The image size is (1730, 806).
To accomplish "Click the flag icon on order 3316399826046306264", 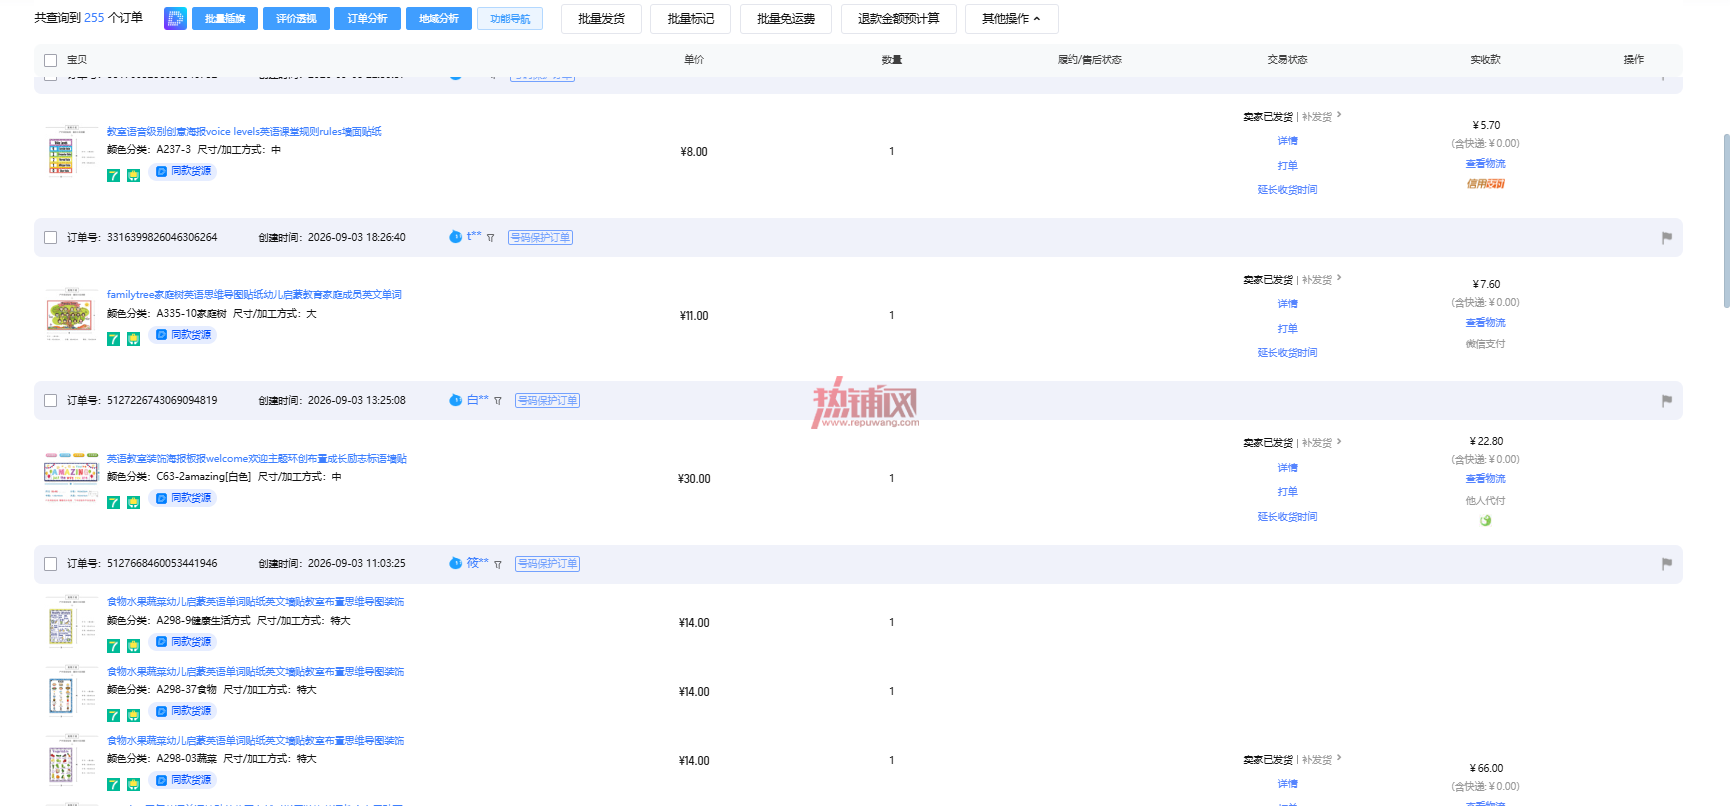I will click(1666, 238).
